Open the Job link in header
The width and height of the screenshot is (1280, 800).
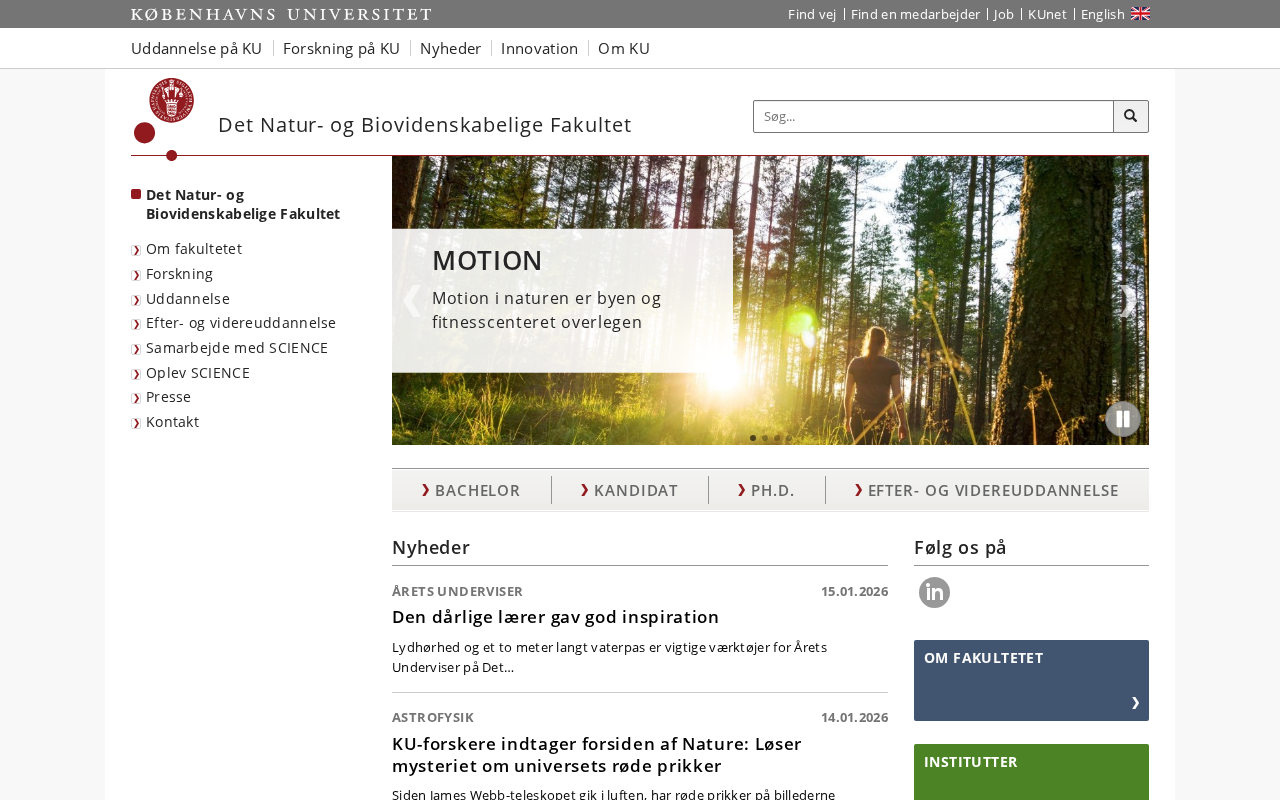tap(1004, 14)
